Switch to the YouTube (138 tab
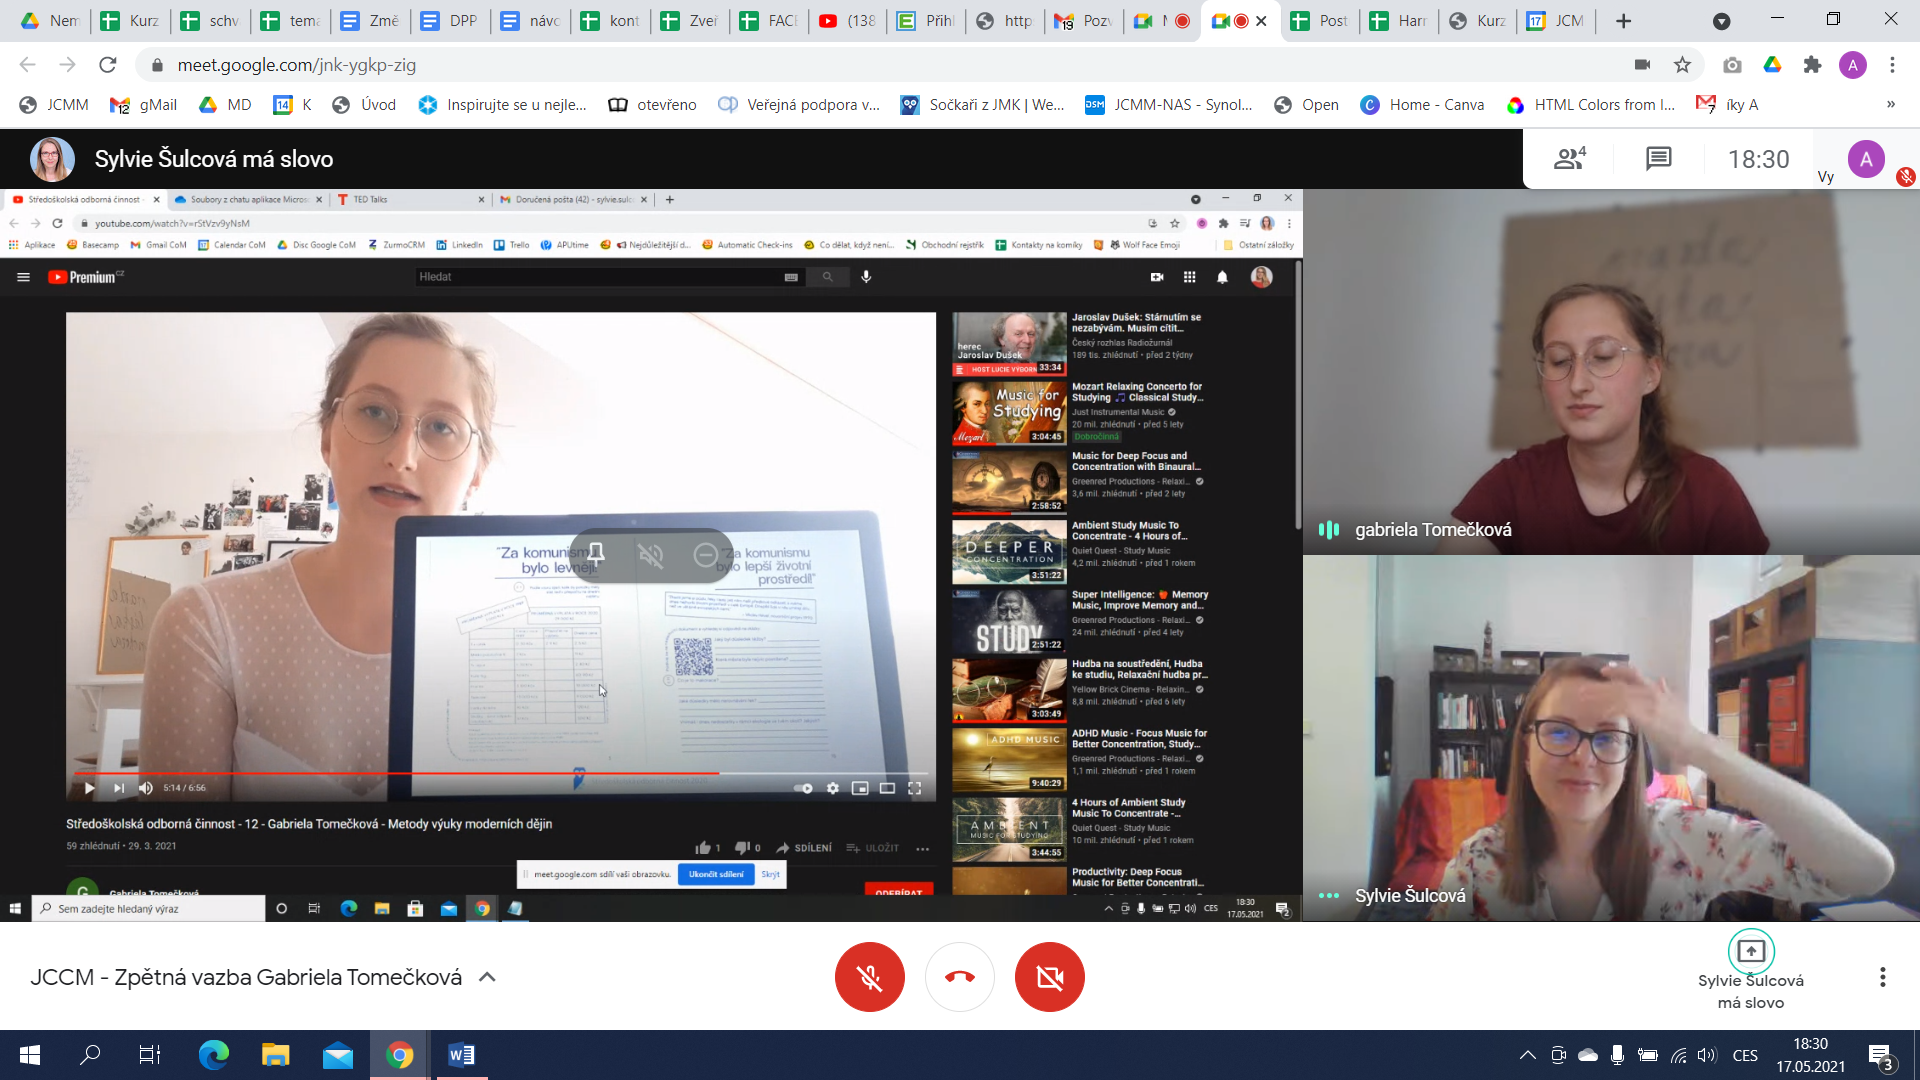This screenshot has height=1080, width=1920. [x=847, y=21]
